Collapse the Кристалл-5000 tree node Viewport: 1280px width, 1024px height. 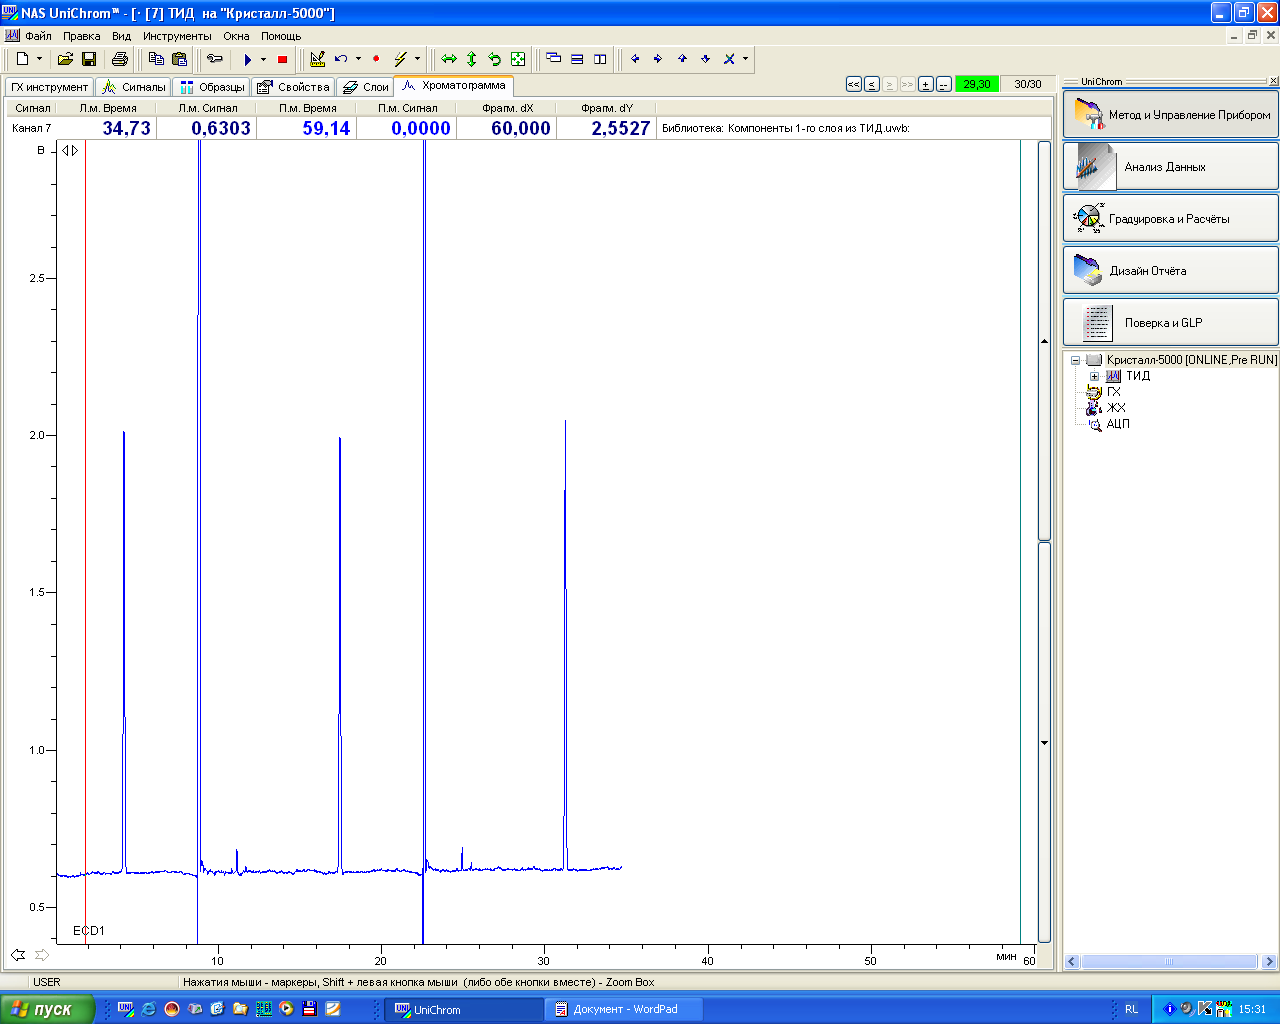point(1075,360)
